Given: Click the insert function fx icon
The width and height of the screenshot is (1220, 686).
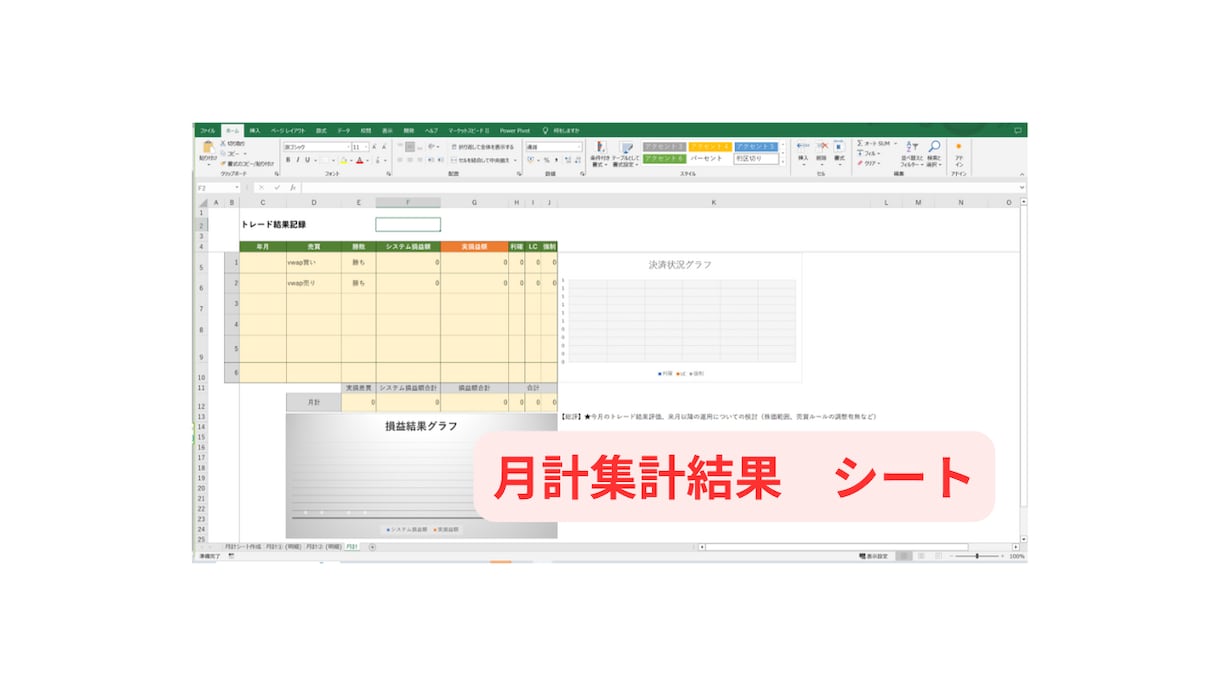Looking at the screenshot, I should (x=293, y=187).
